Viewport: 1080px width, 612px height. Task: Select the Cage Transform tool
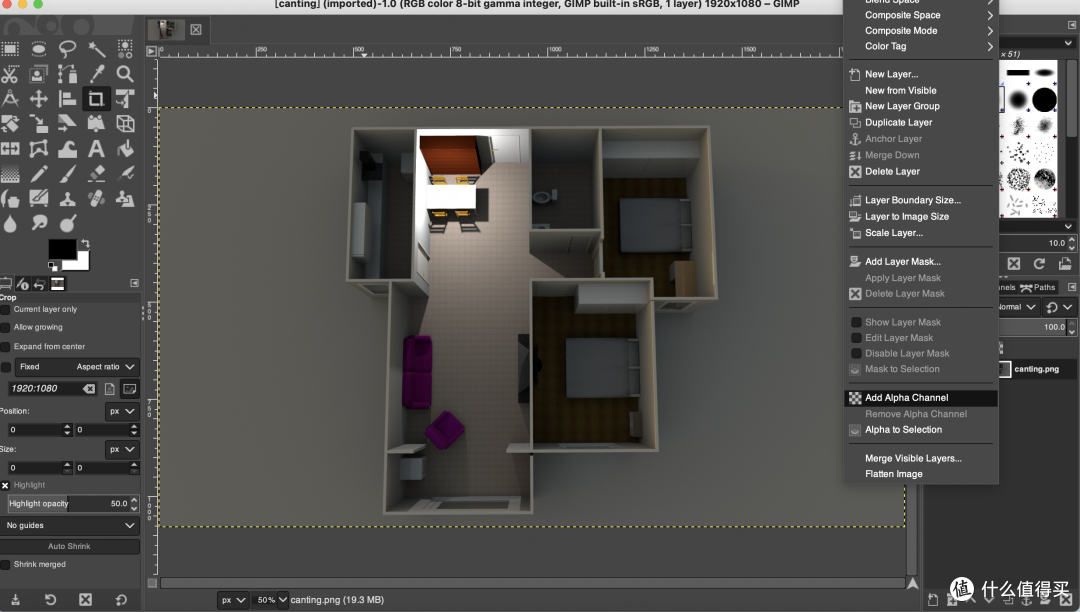(x=39, y=149)
